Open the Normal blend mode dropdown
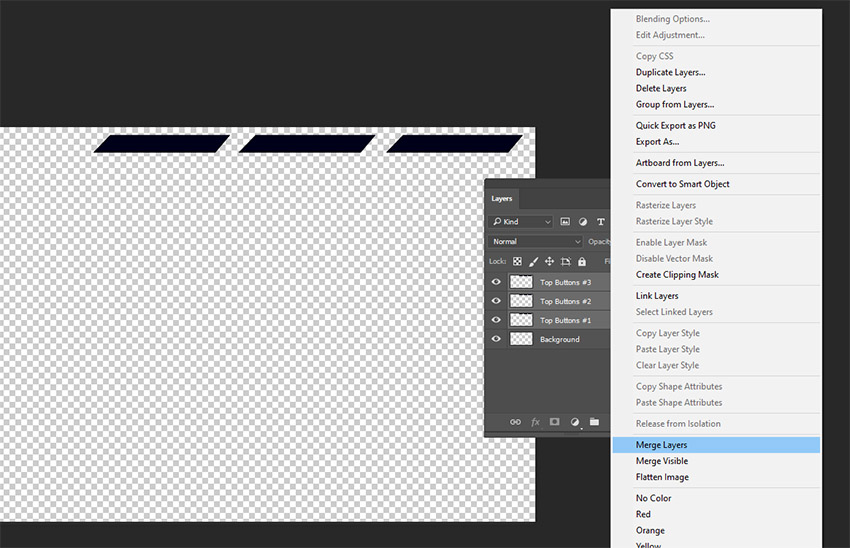This screenshot has width=850, height=548. pos(535,241)
